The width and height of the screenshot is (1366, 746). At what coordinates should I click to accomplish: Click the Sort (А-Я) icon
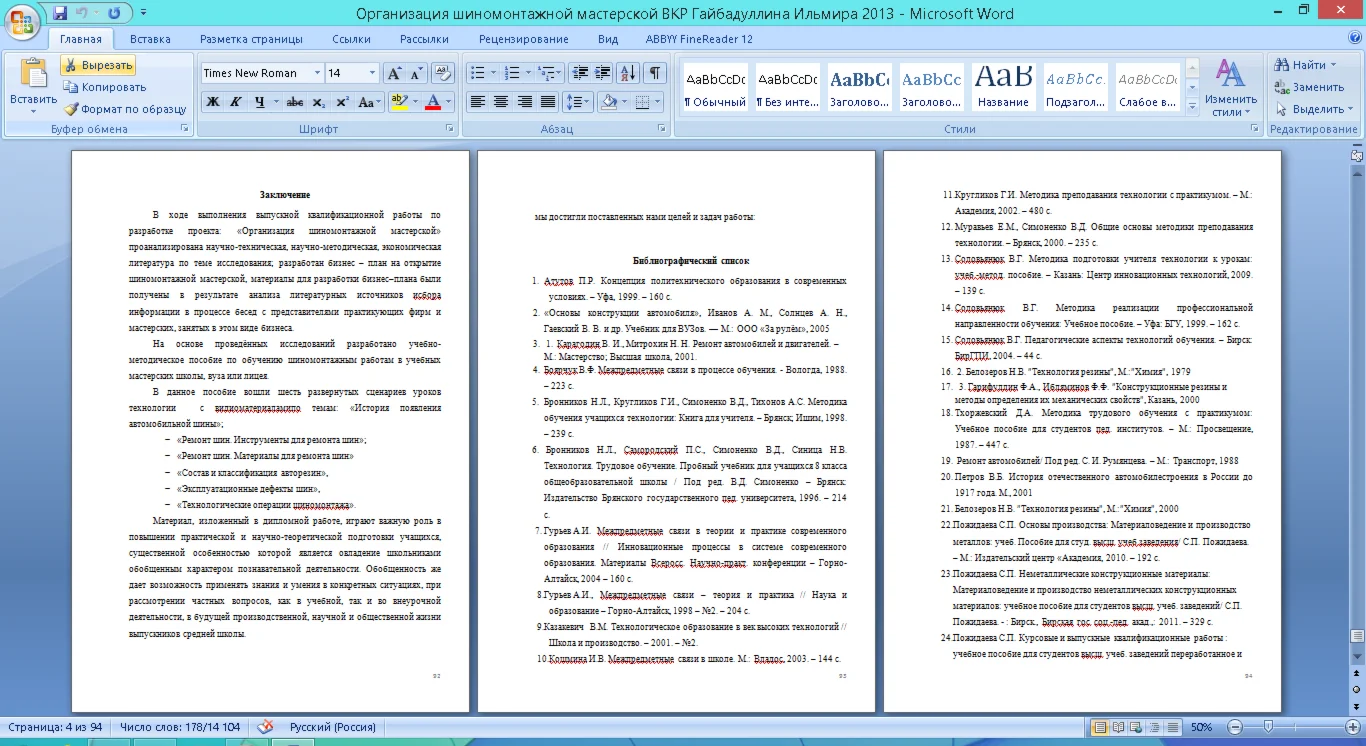(x=627, y=73)
